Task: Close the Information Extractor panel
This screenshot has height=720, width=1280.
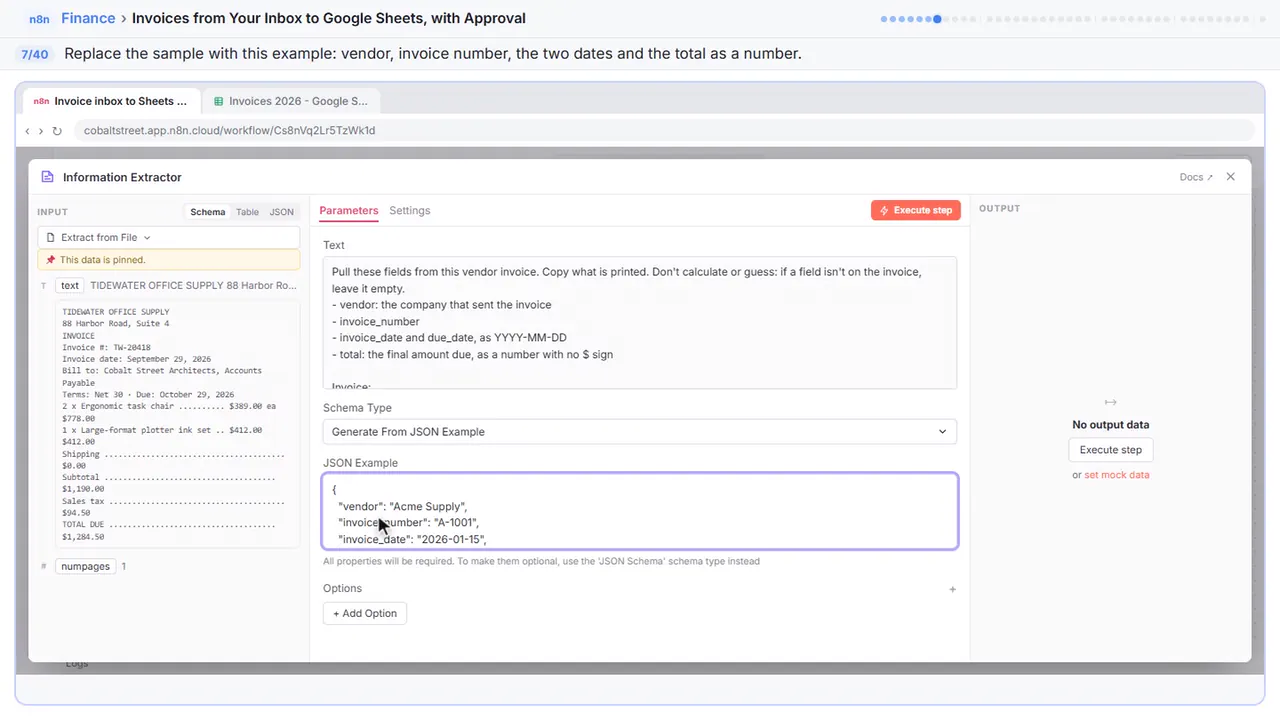Action: coord(1231,177)
